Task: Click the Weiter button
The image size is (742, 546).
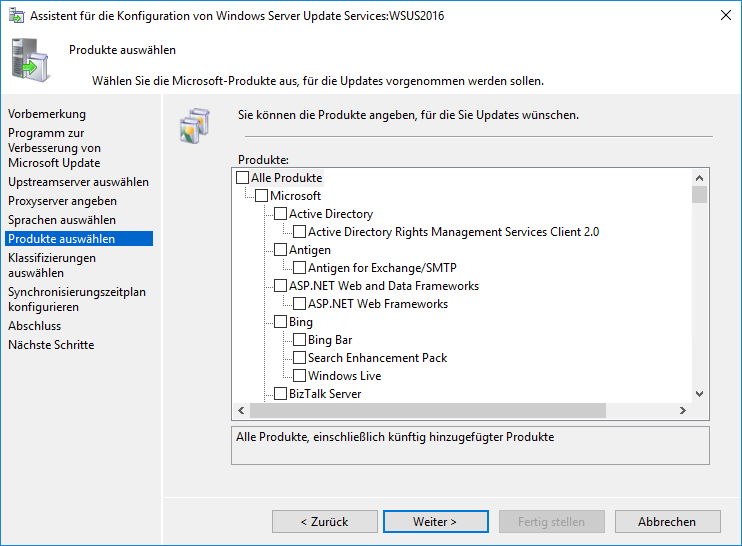Action: pyautogui.click(x=435, y=521)
